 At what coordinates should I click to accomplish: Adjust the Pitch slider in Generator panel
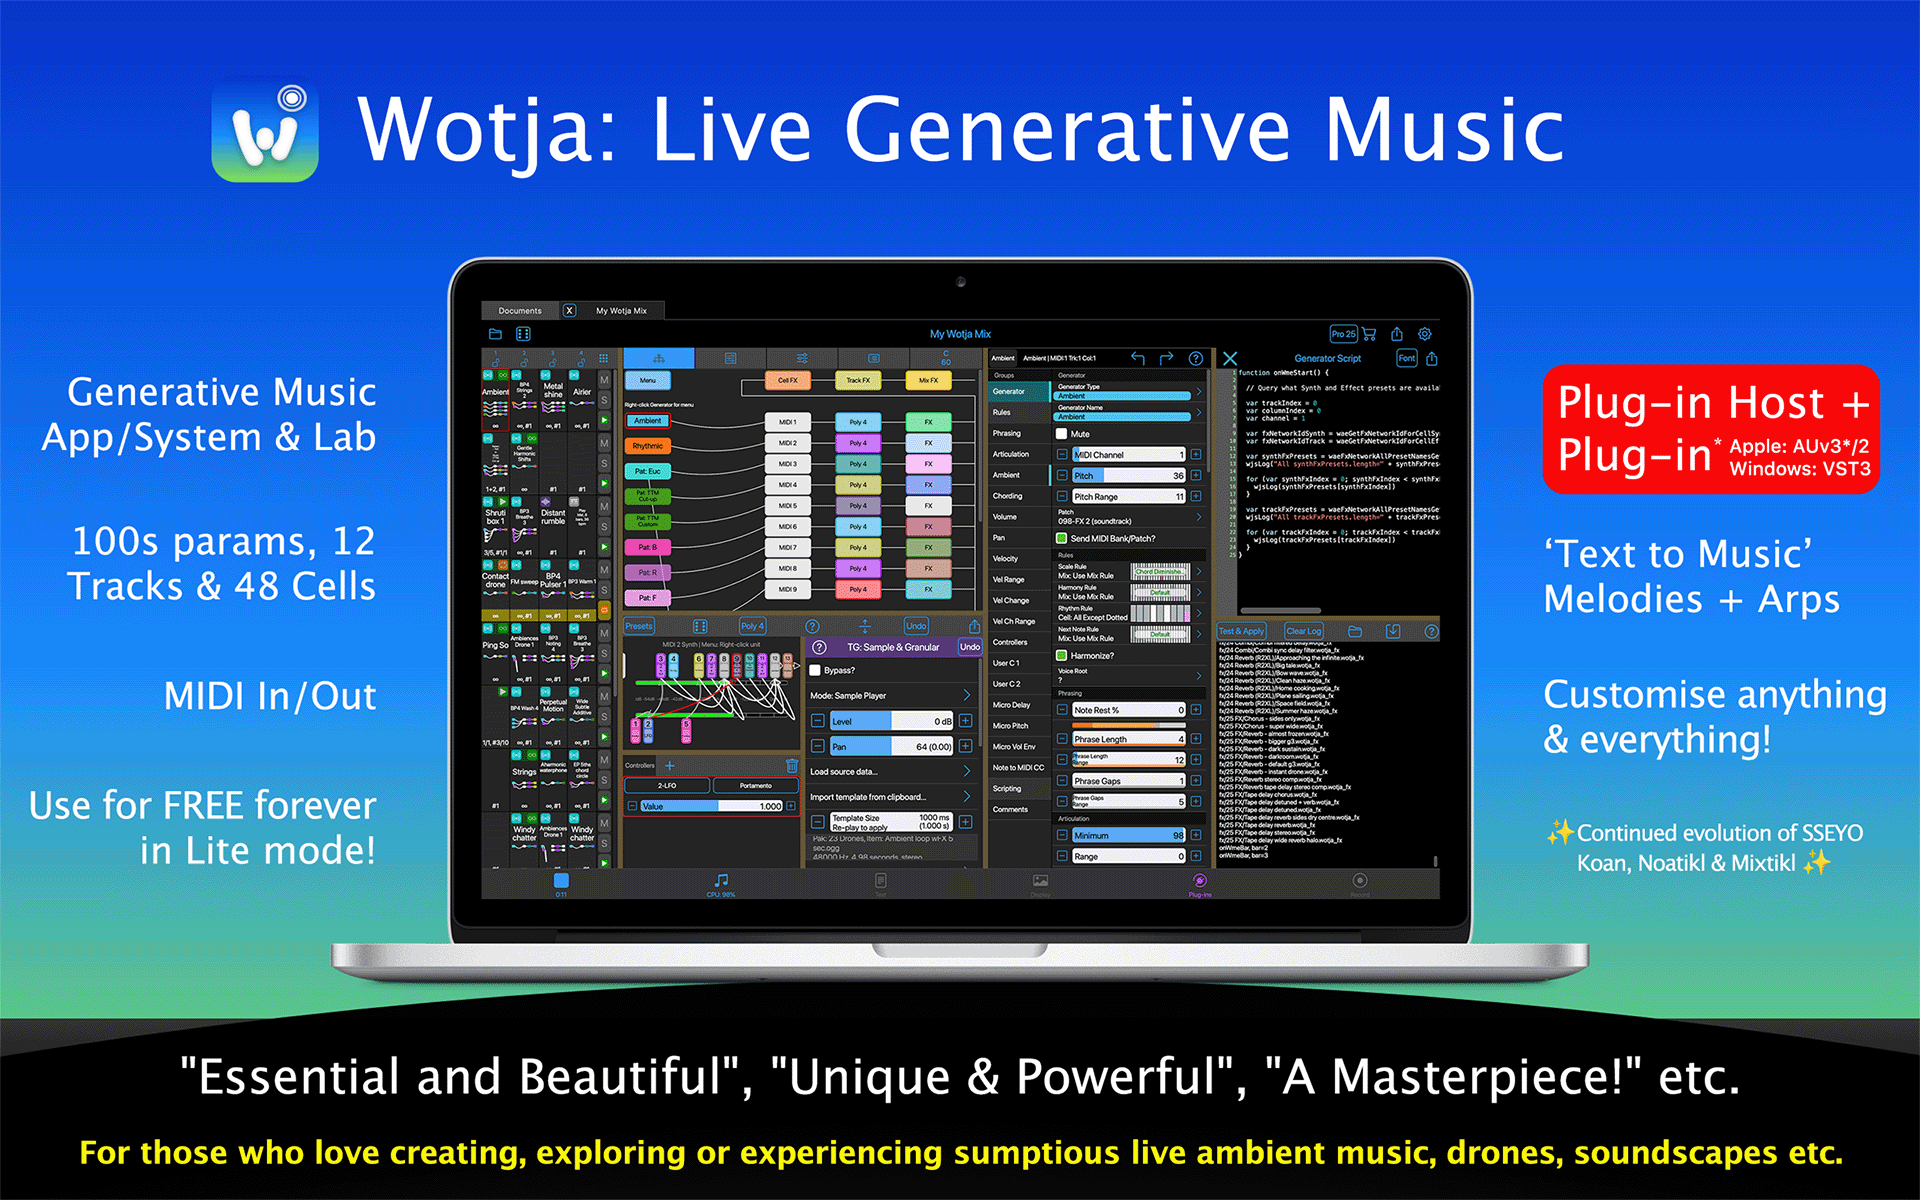tap(1128, 476)
